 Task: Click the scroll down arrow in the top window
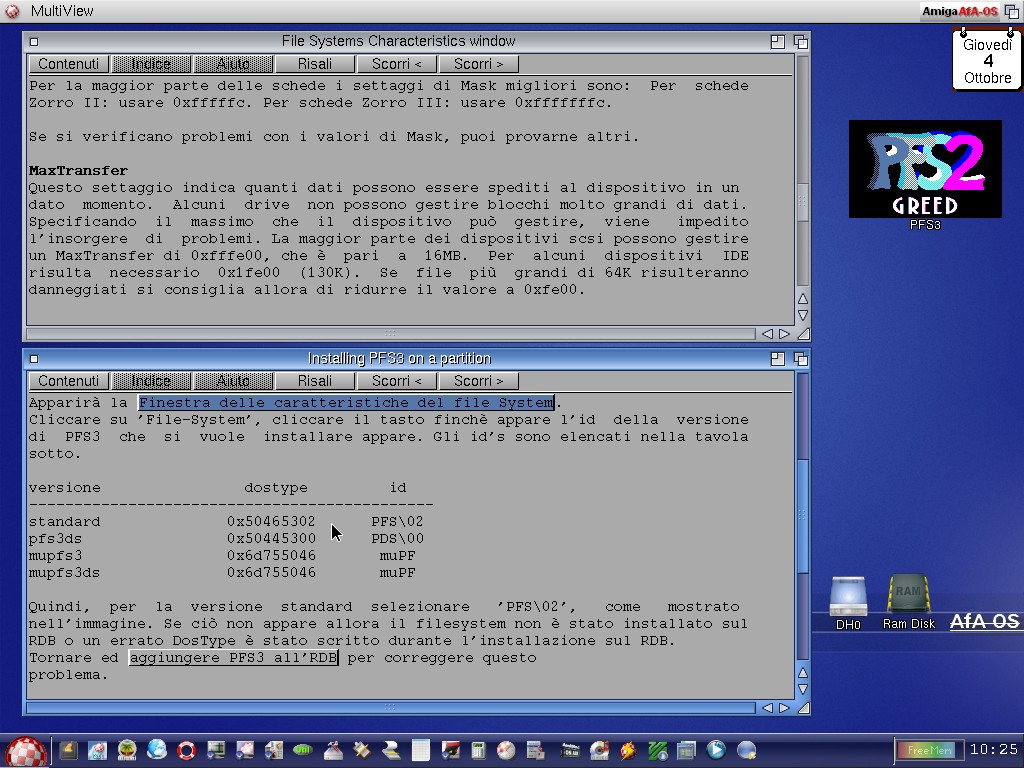(802, 316)
